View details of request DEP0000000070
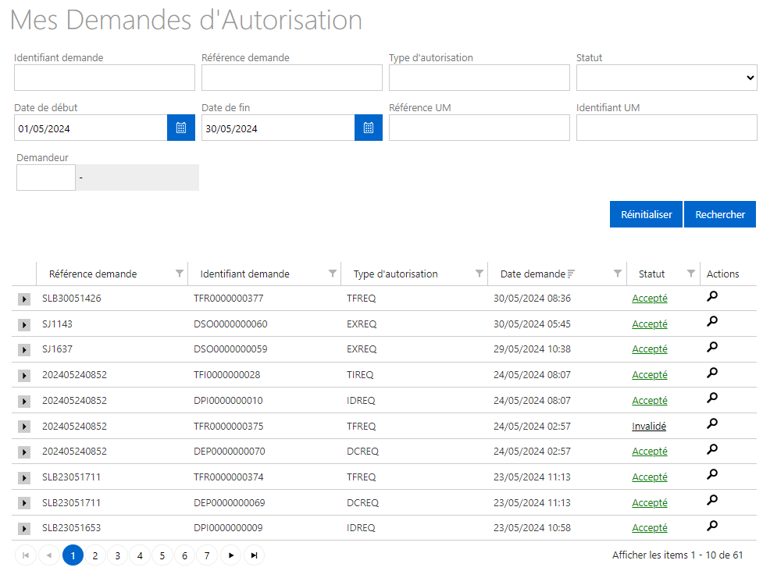The image size is (768, 572). 712,449
